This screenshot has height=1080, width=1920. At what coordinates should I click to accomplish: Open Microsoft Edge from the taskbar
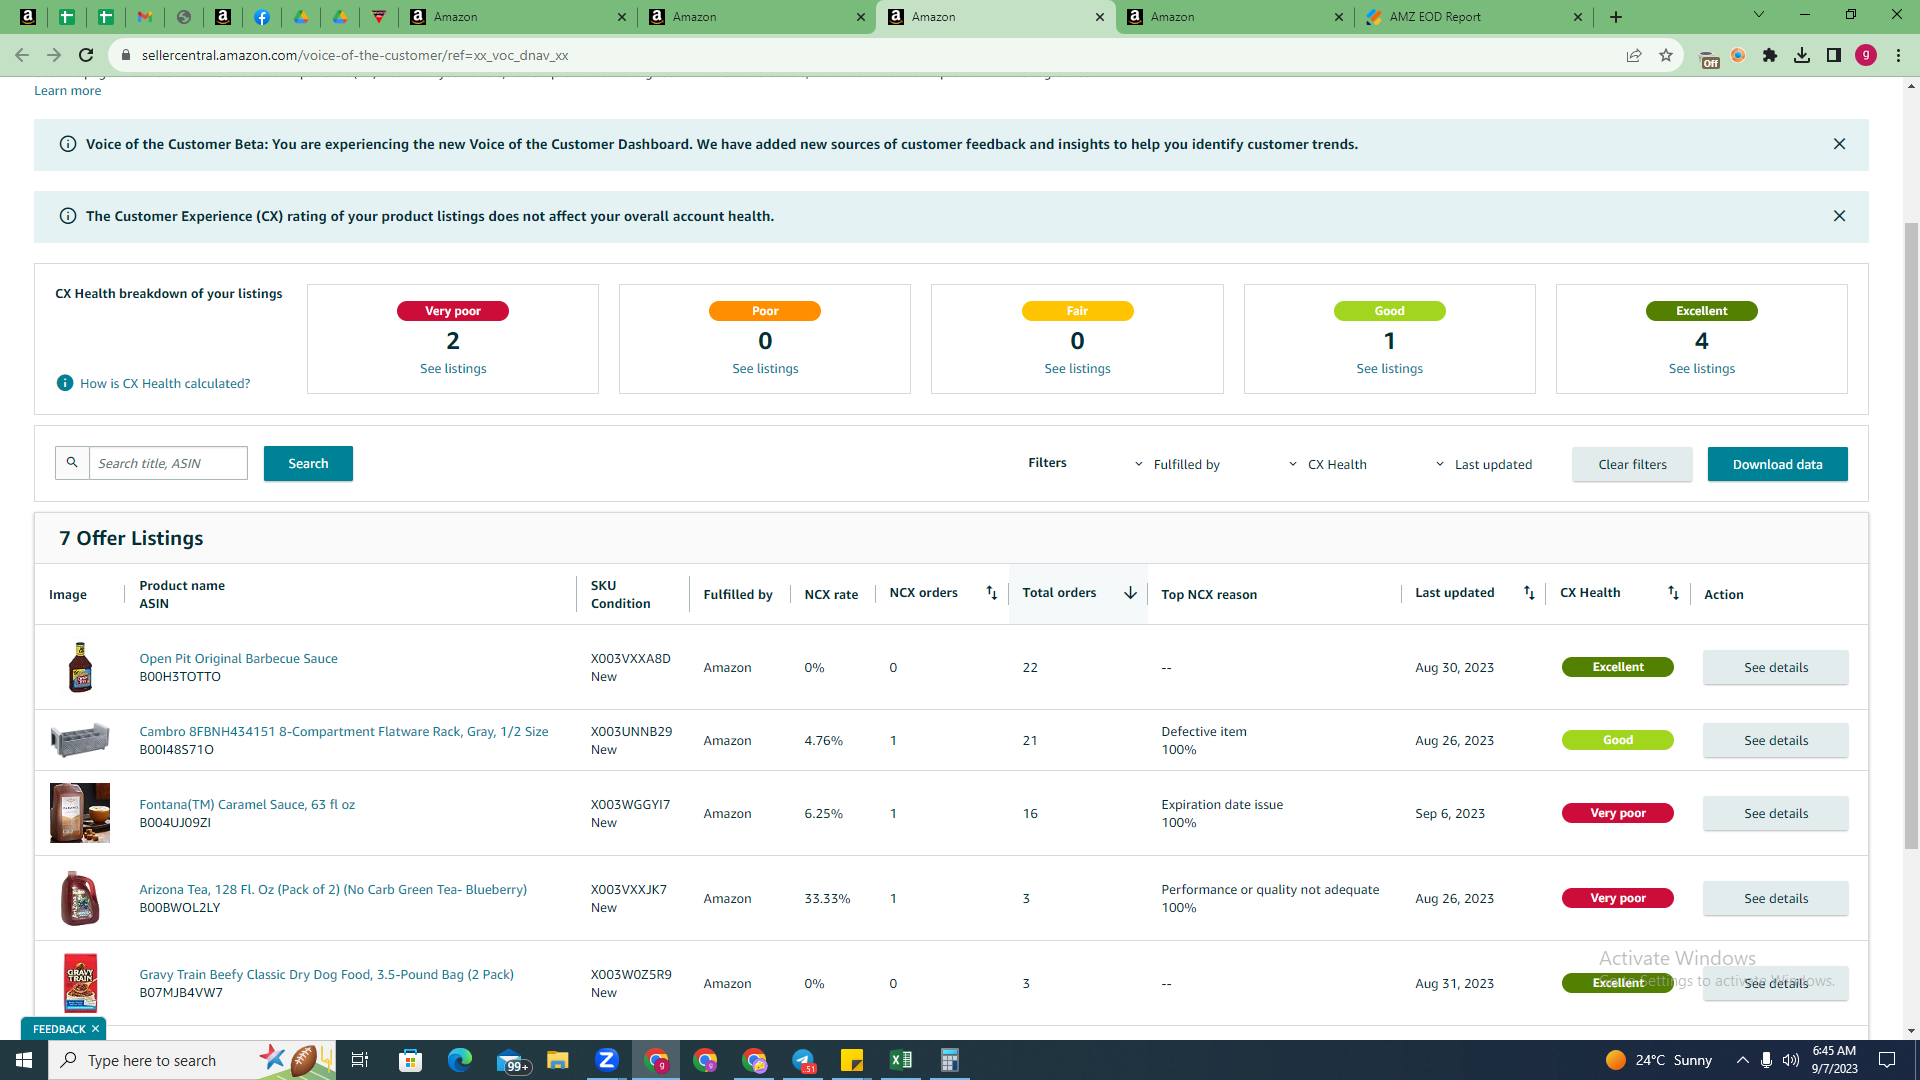(x=459, y=1060)
